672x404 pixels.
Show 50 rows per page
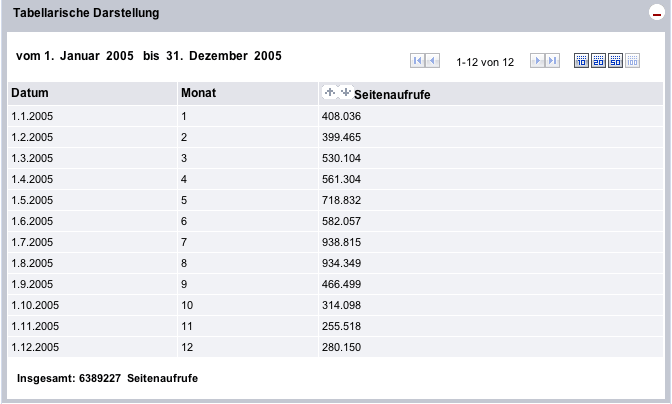615,61
